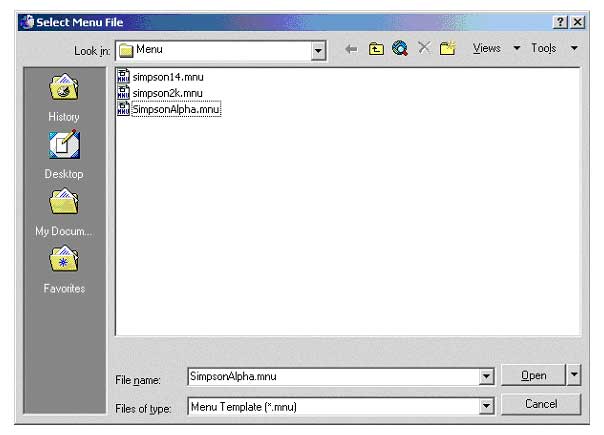Expand the Look in folder dropdown
Image resolution: width=604 pixels, height=435 pixels.
319,49
